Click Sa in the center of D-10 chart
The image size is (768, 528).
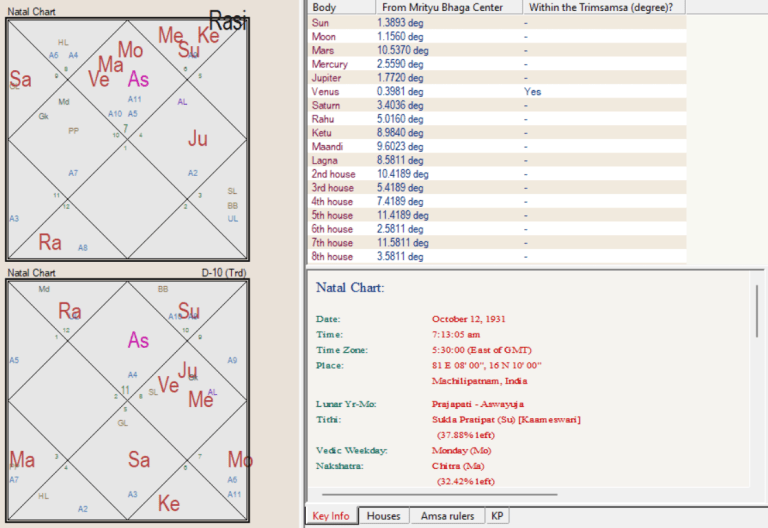coord(139,460)
